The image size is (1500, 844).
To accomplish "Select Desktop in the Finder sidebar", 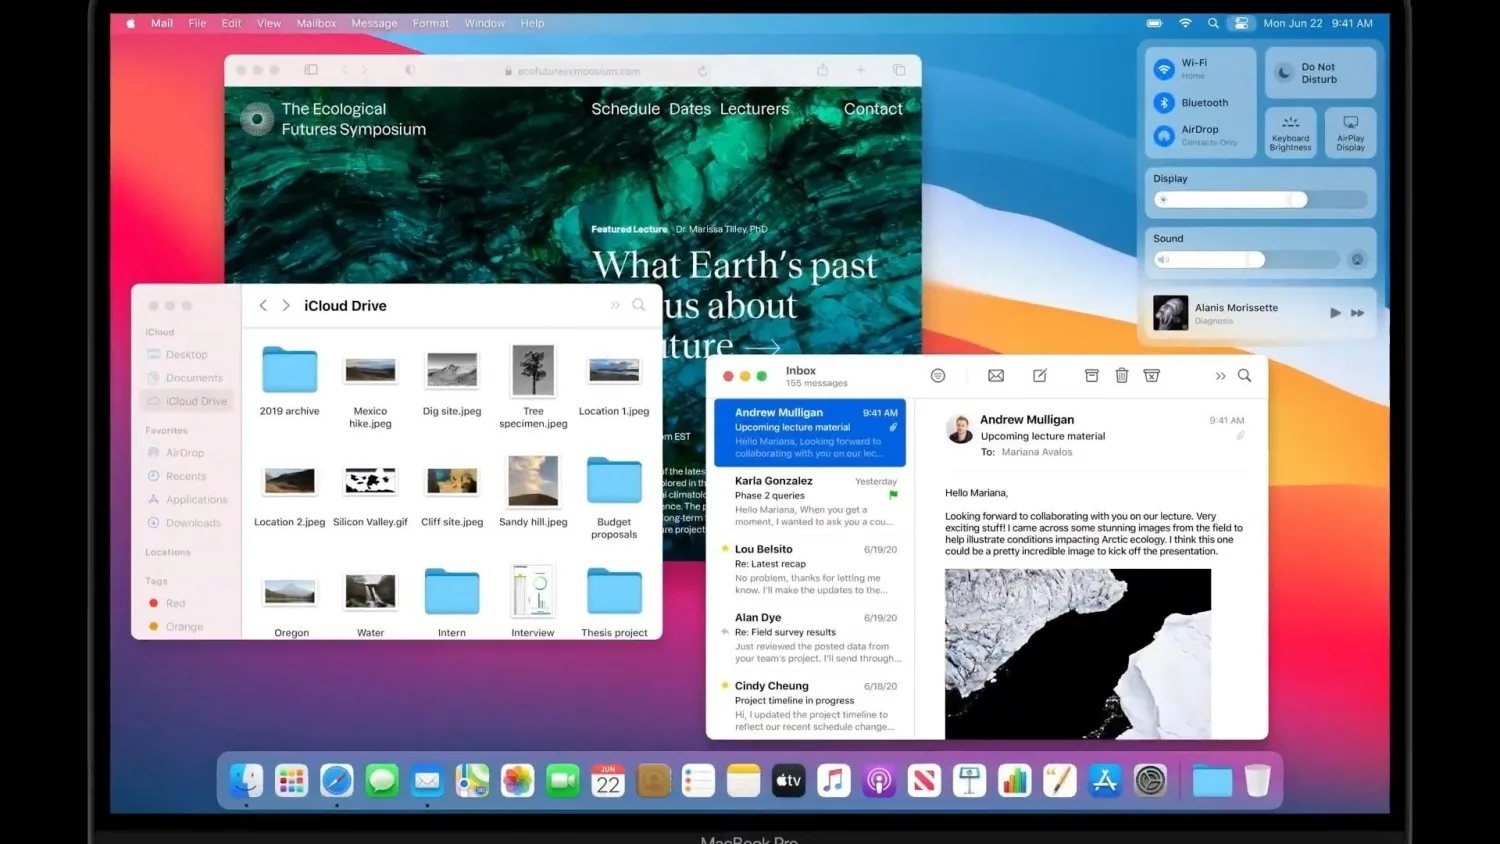I will [187, 354].
